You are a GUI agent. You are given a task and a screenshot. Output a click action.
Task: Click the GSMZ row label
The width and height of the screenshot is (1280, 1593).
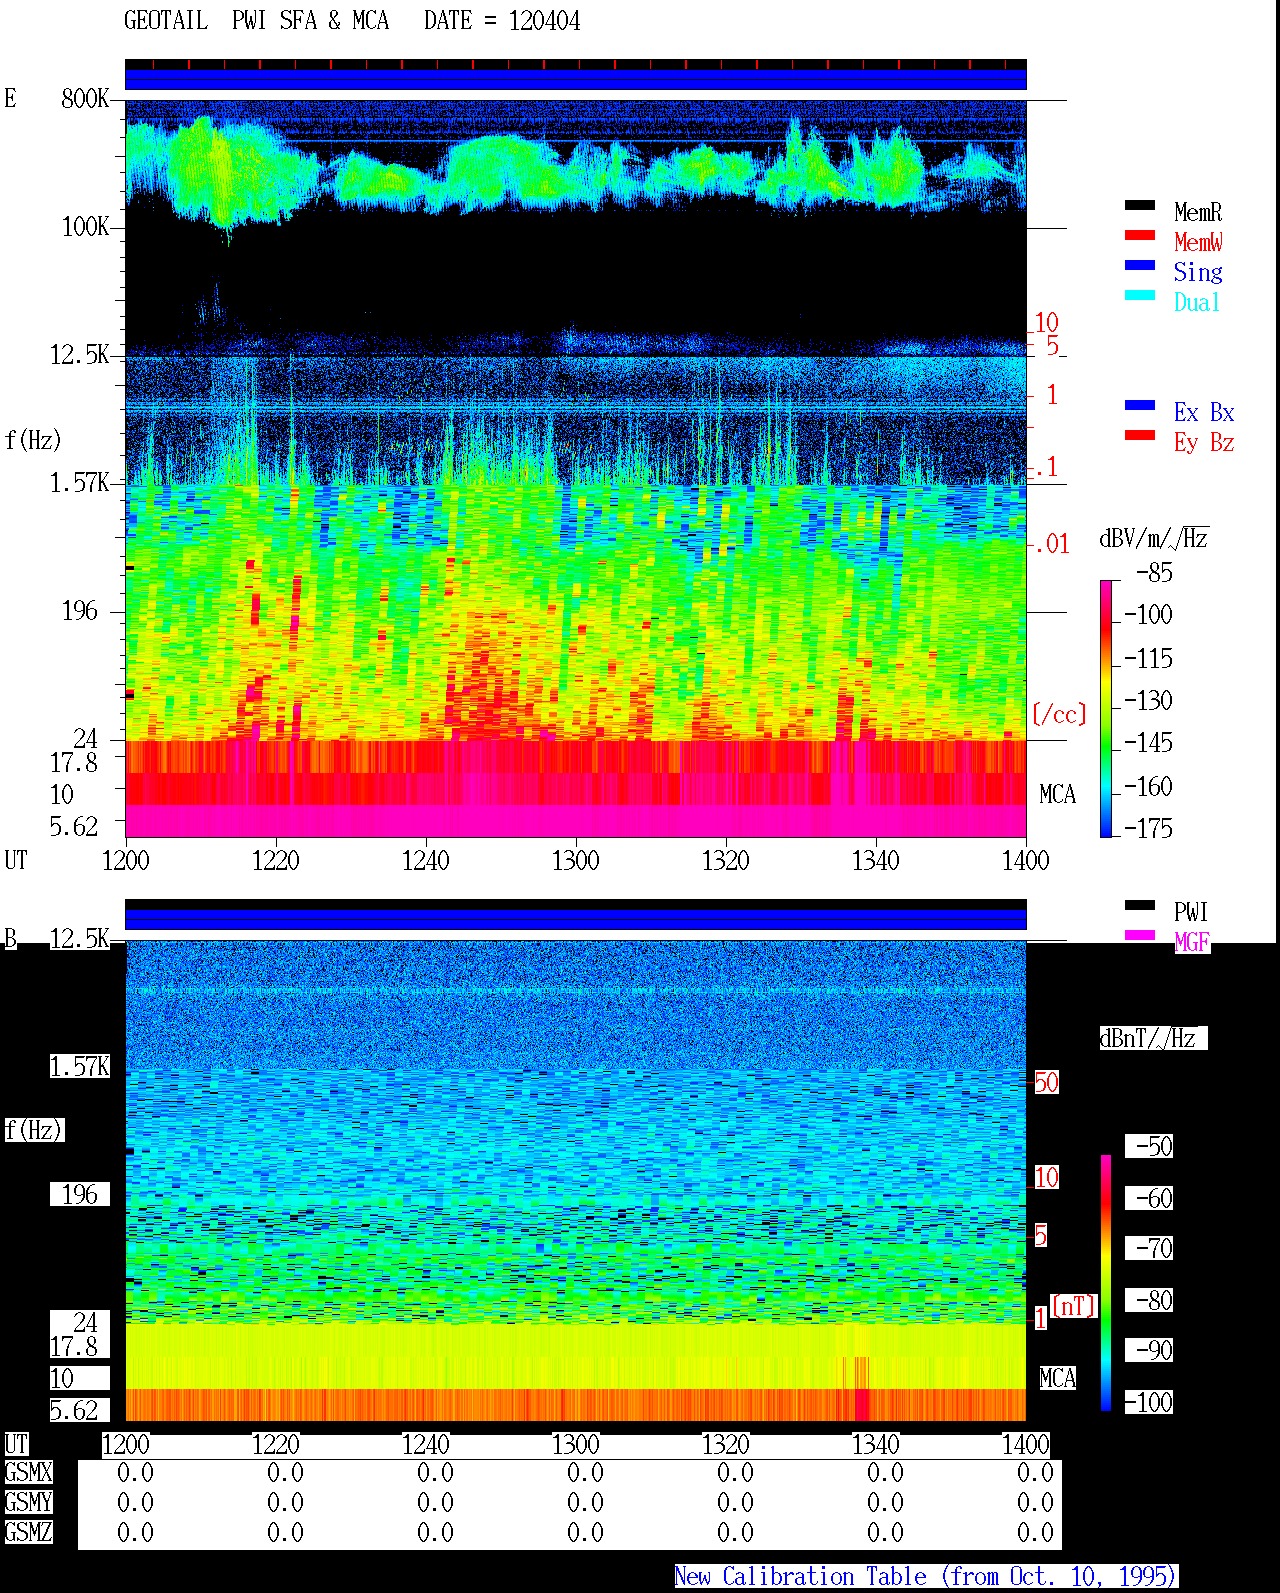tap(28, 1533)
